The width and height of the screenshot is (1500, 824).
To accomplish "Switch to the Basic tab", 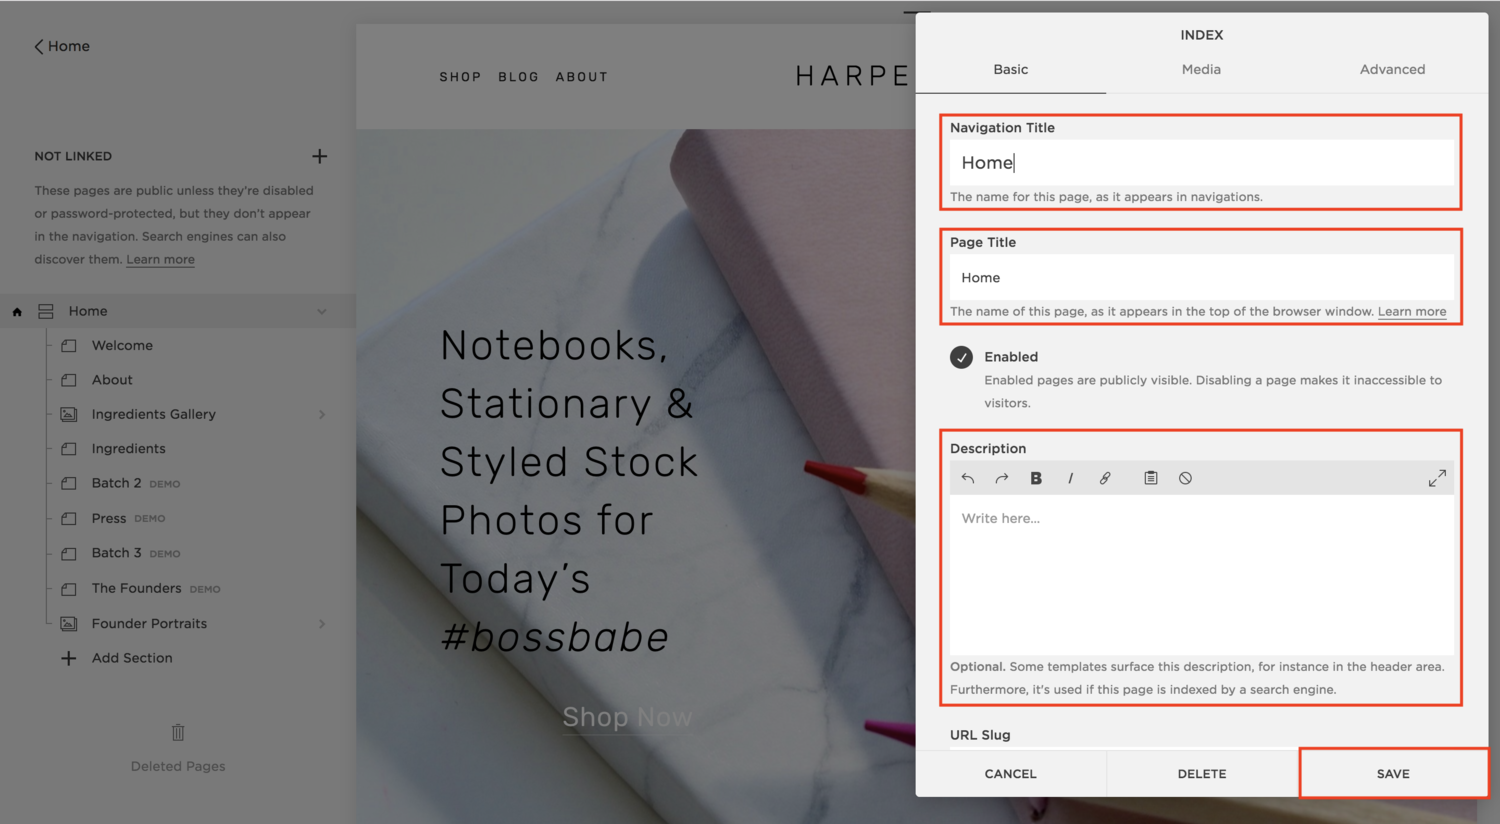I will (1010, 69).
